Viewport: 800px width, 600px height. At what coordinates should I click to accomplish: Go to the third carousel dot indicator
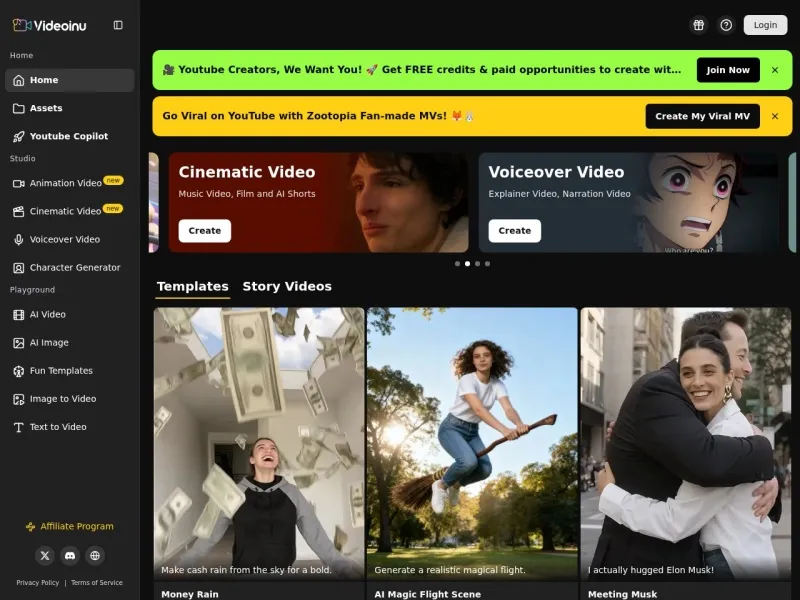coord(477,264)
